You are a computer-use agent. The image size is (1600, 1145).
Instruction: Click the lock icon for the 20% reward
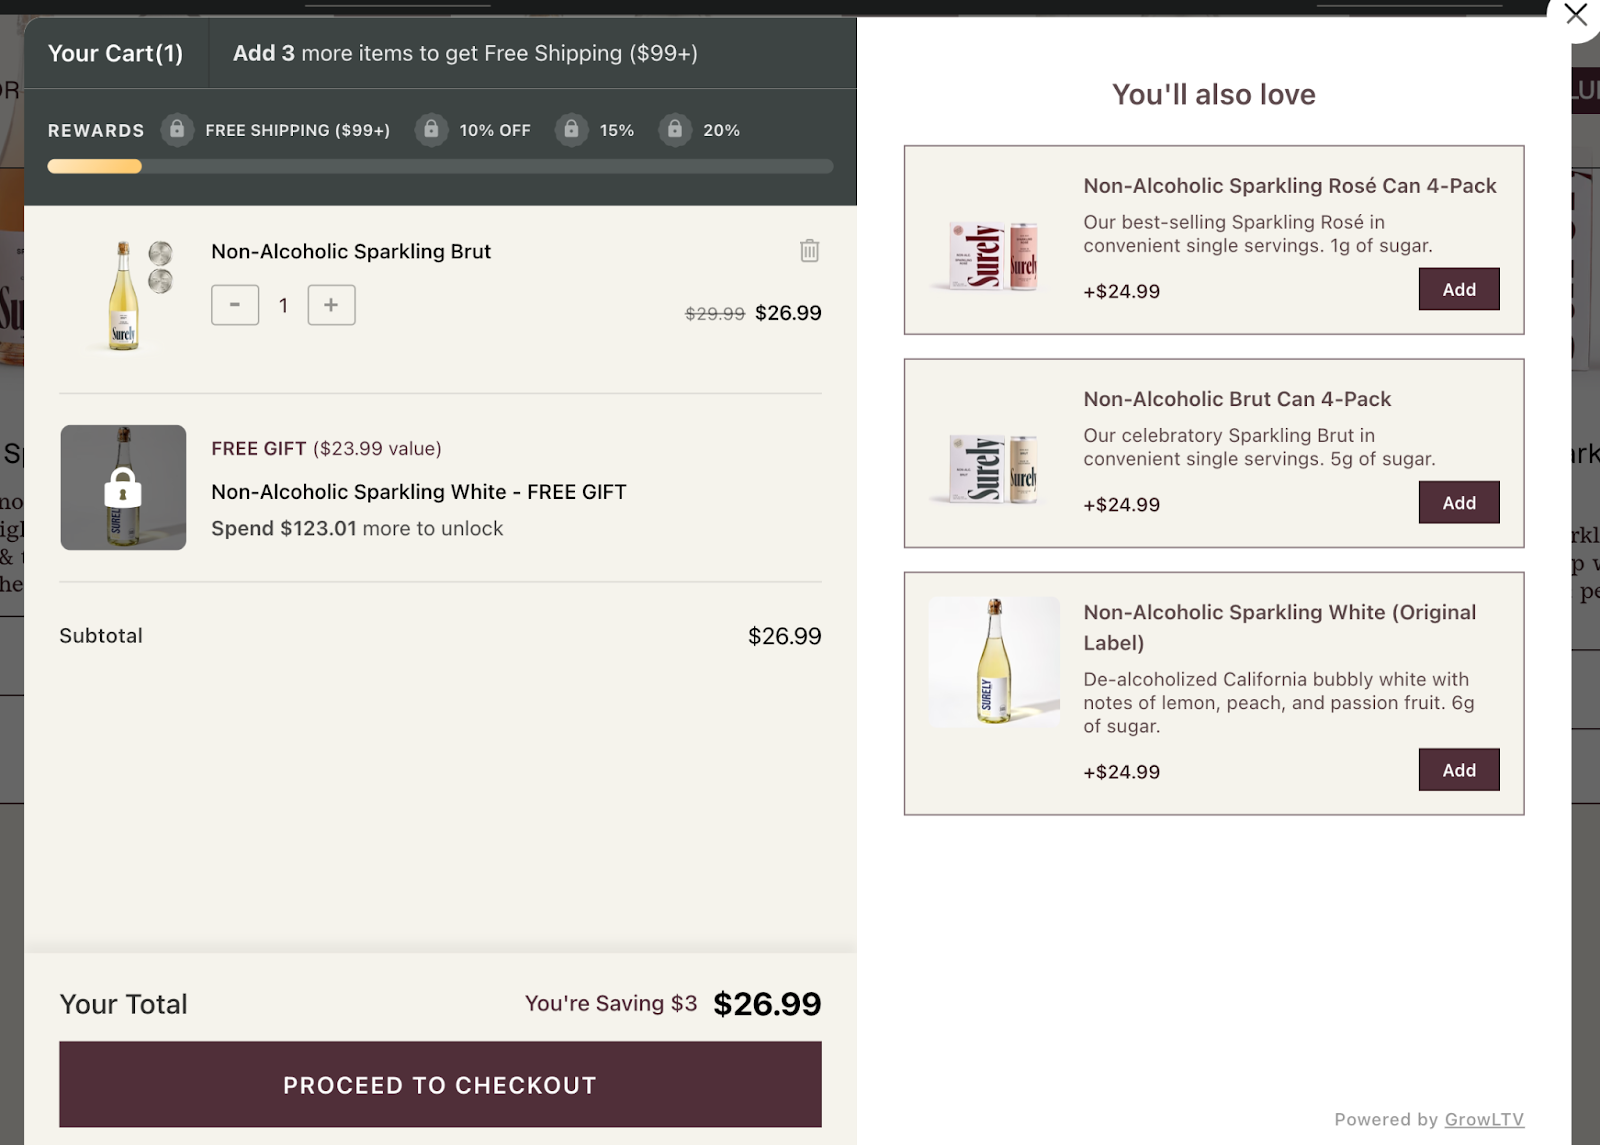pos(674,130)
